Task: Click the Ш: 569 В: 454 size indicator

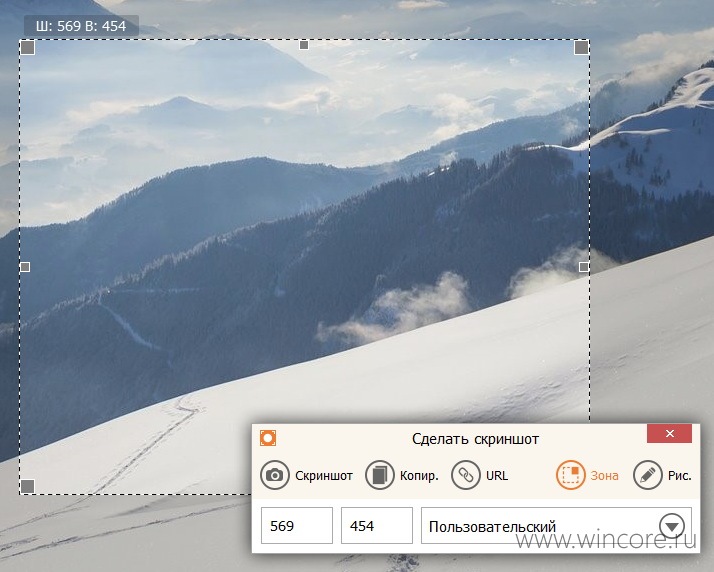Action: click(81, 26)
